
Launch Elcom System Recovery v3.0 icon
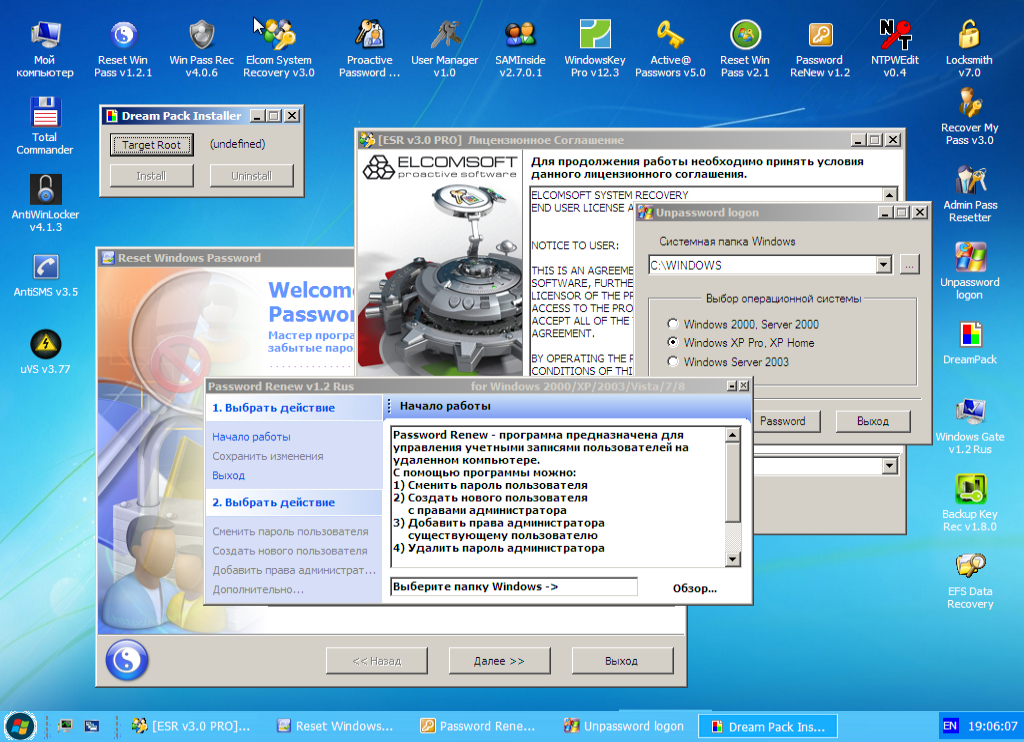(279, 49)
